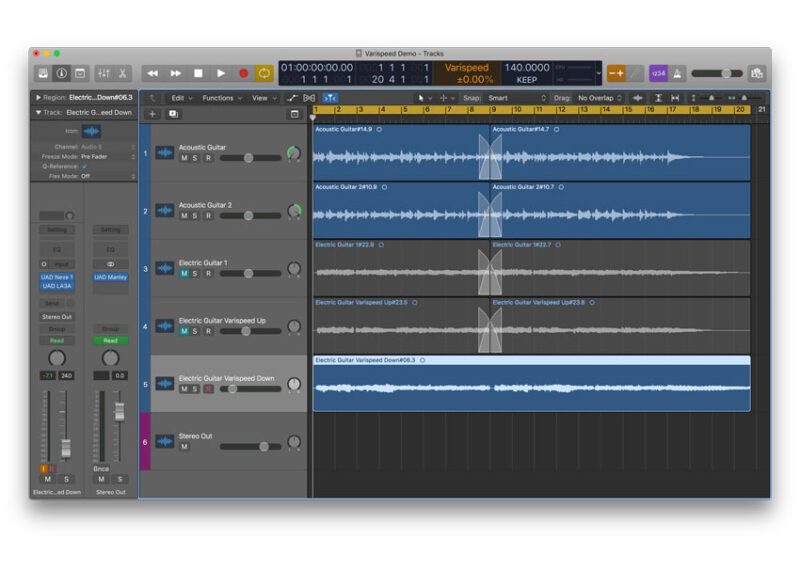Select the Electric Guitar Varispeed Down#06.3 region
The width and height of the screenshot is (800, 571).
[x=532, y=384]
